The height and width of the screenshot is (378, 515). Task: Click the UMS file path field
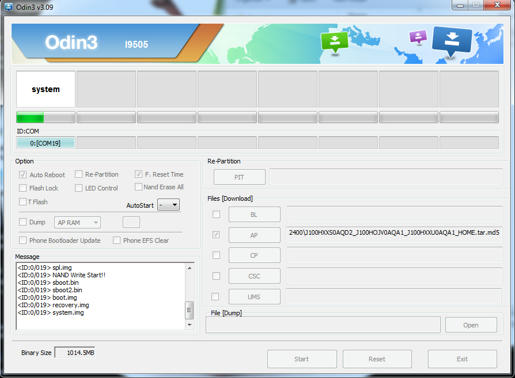tap(394, 297)
